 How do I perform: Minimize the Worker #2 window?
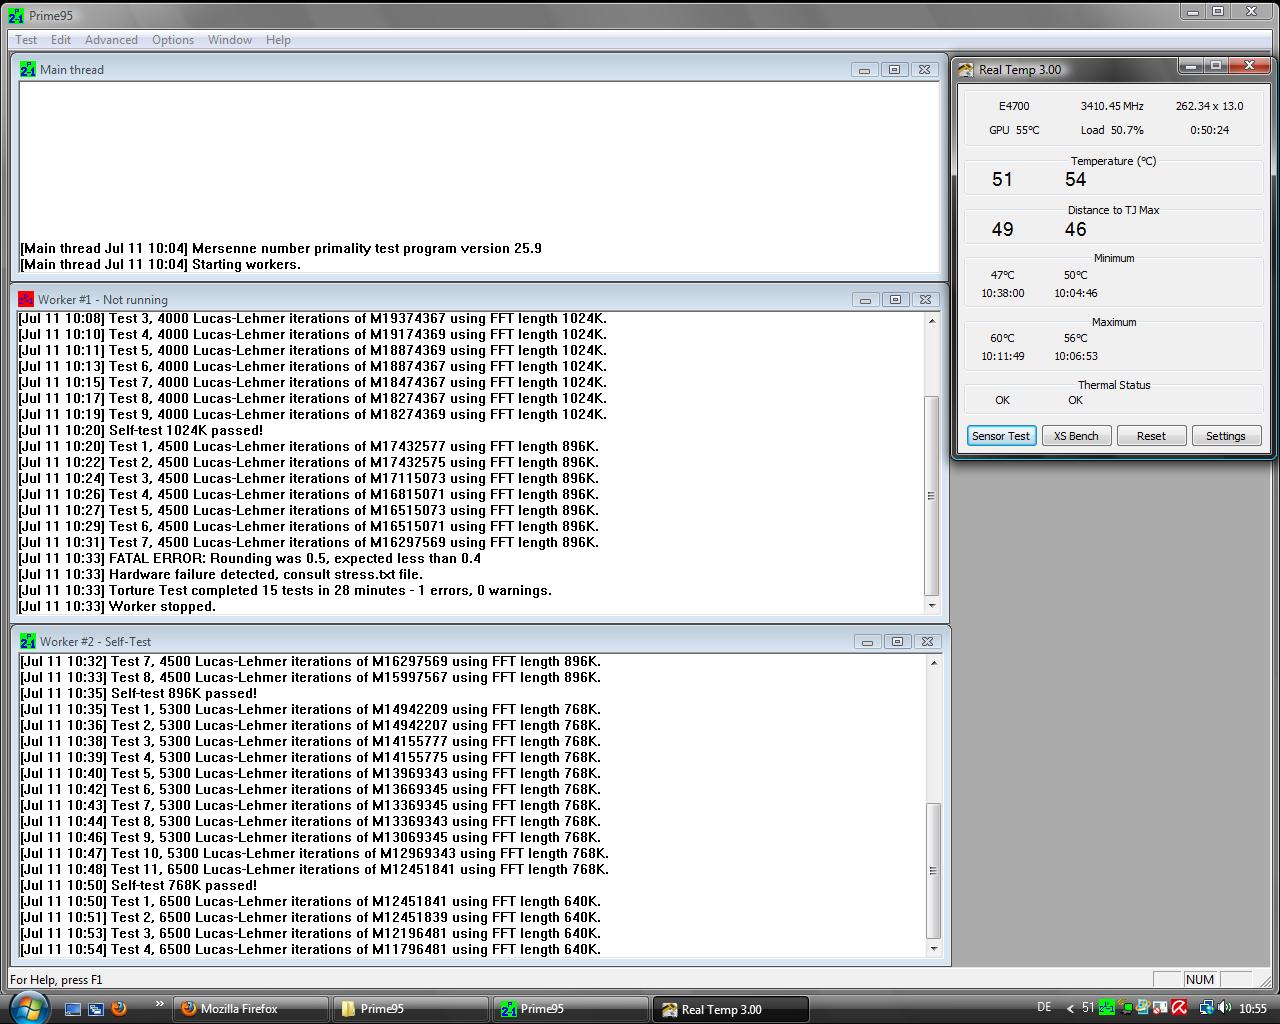click(867, 642)
